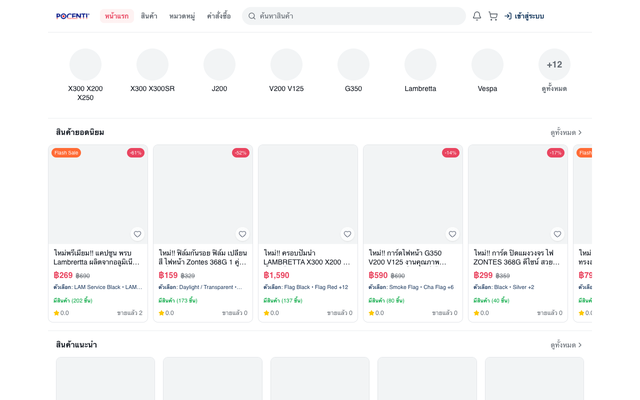Click the ฿269 price text
Viewport: 640px width, 400px height.
tap(63, 275)
